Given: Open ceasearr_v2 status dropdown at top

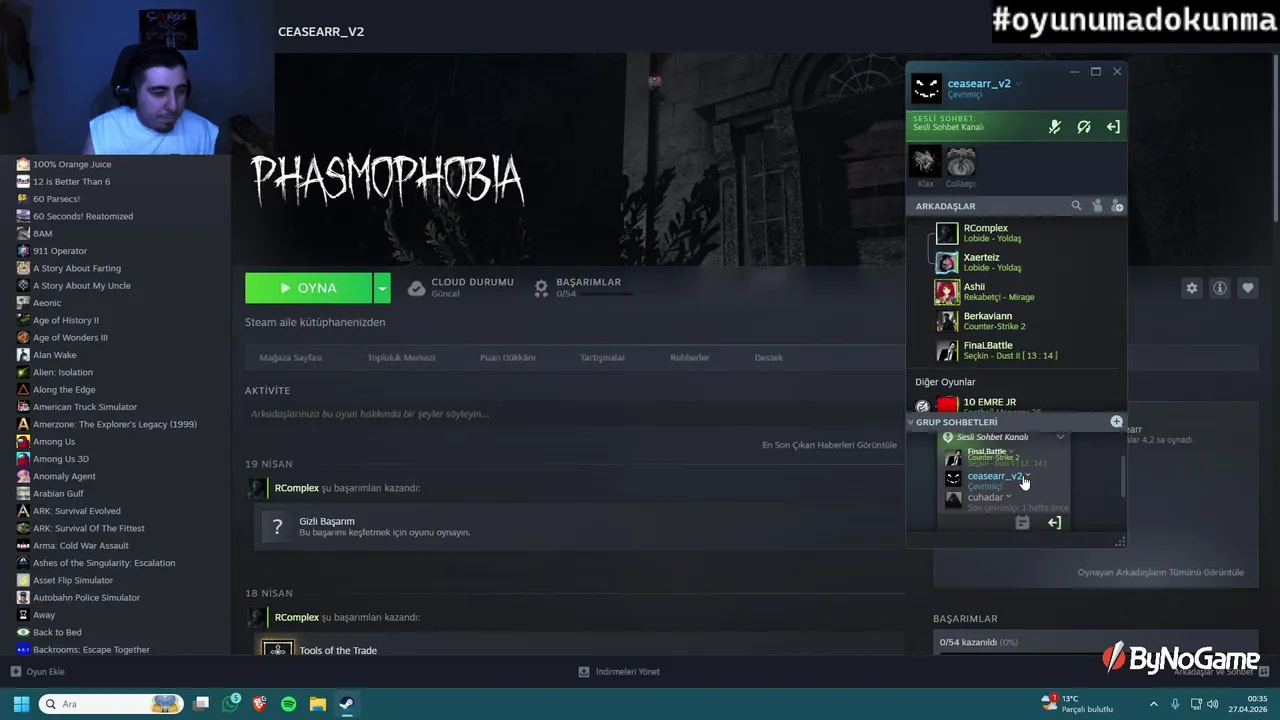Looking at the screenshot, I should pos(1019,84).
